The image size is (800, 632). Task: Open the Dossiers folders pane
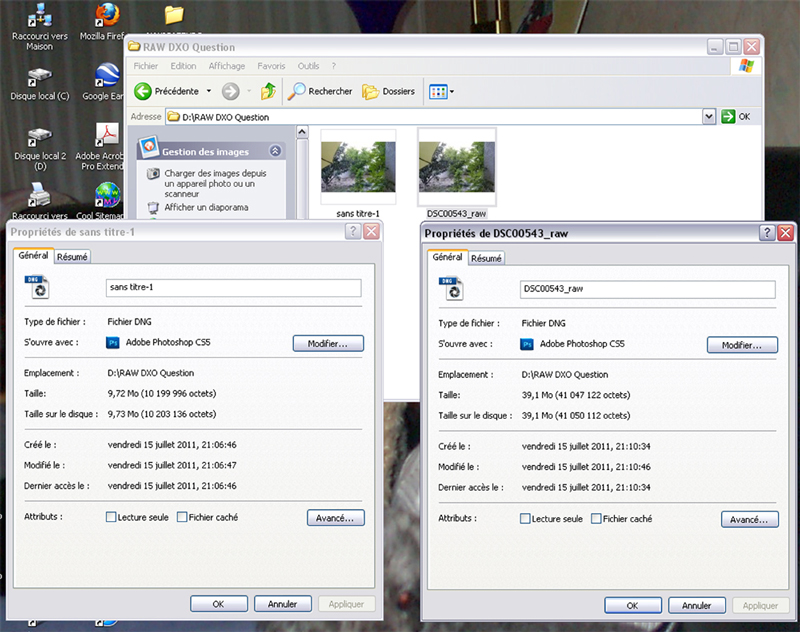tap(371, 91)
